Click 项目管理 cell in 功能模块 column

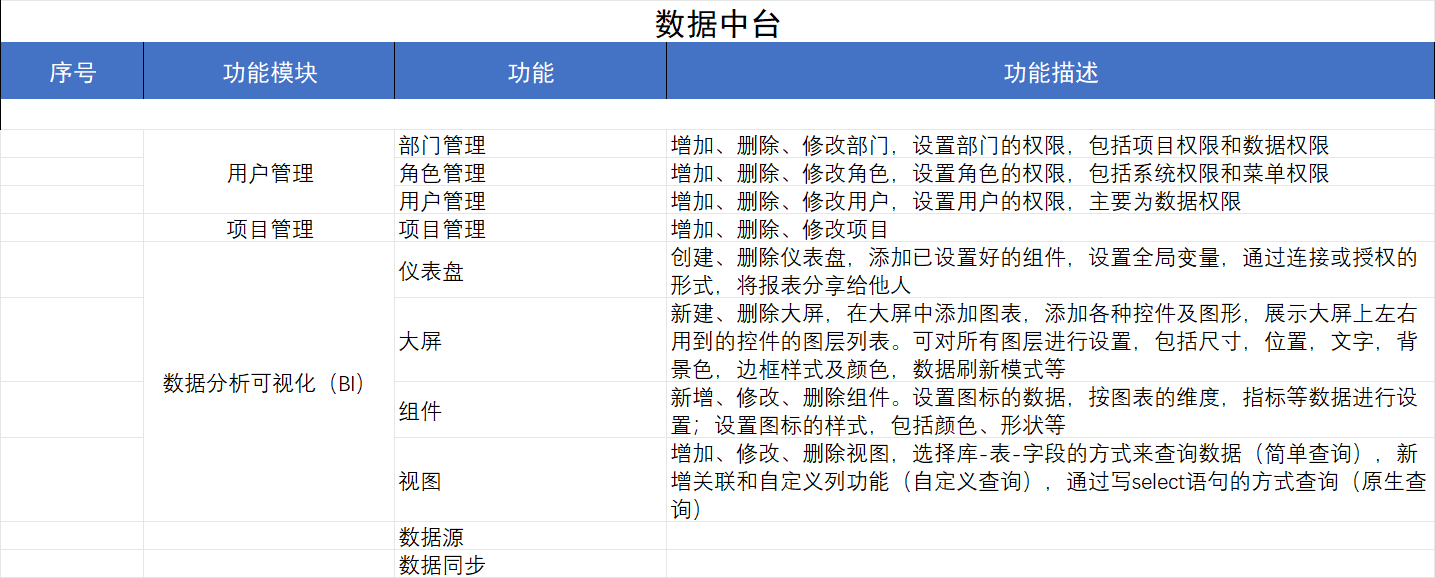pyautogui.click(x=269, y=229)
